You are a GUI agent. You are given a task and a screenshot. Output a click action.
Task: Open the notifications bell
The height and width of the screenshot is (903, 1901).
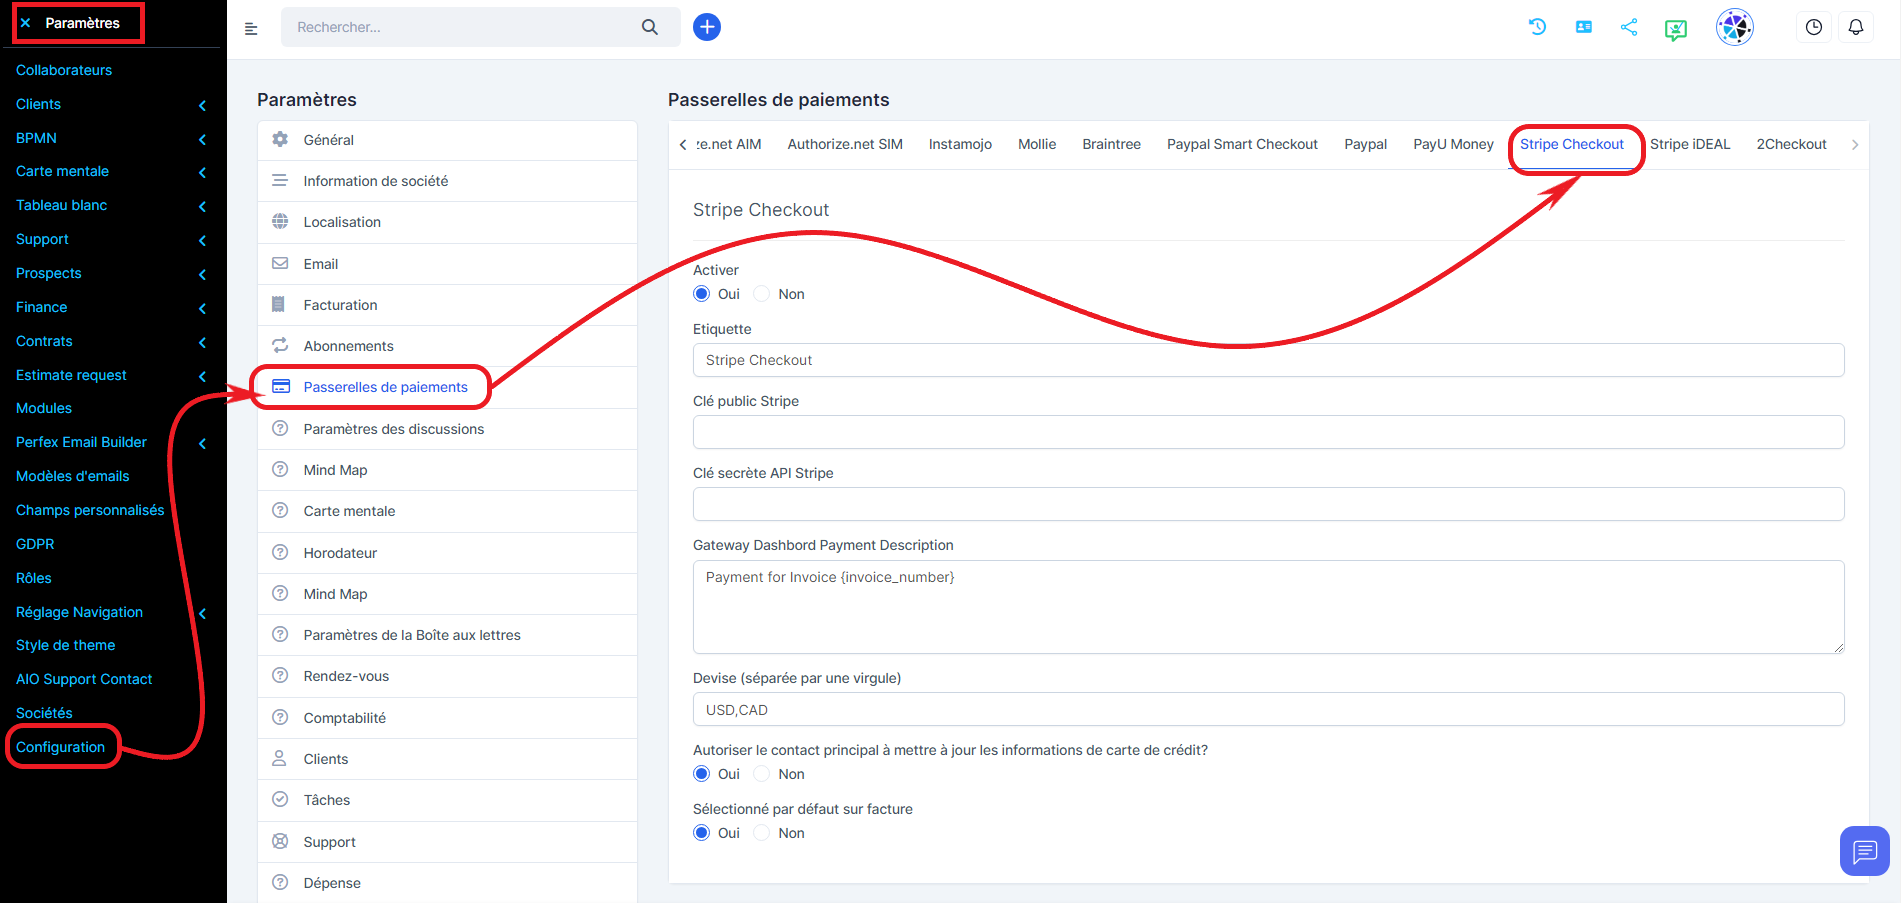click(1856, 27)
